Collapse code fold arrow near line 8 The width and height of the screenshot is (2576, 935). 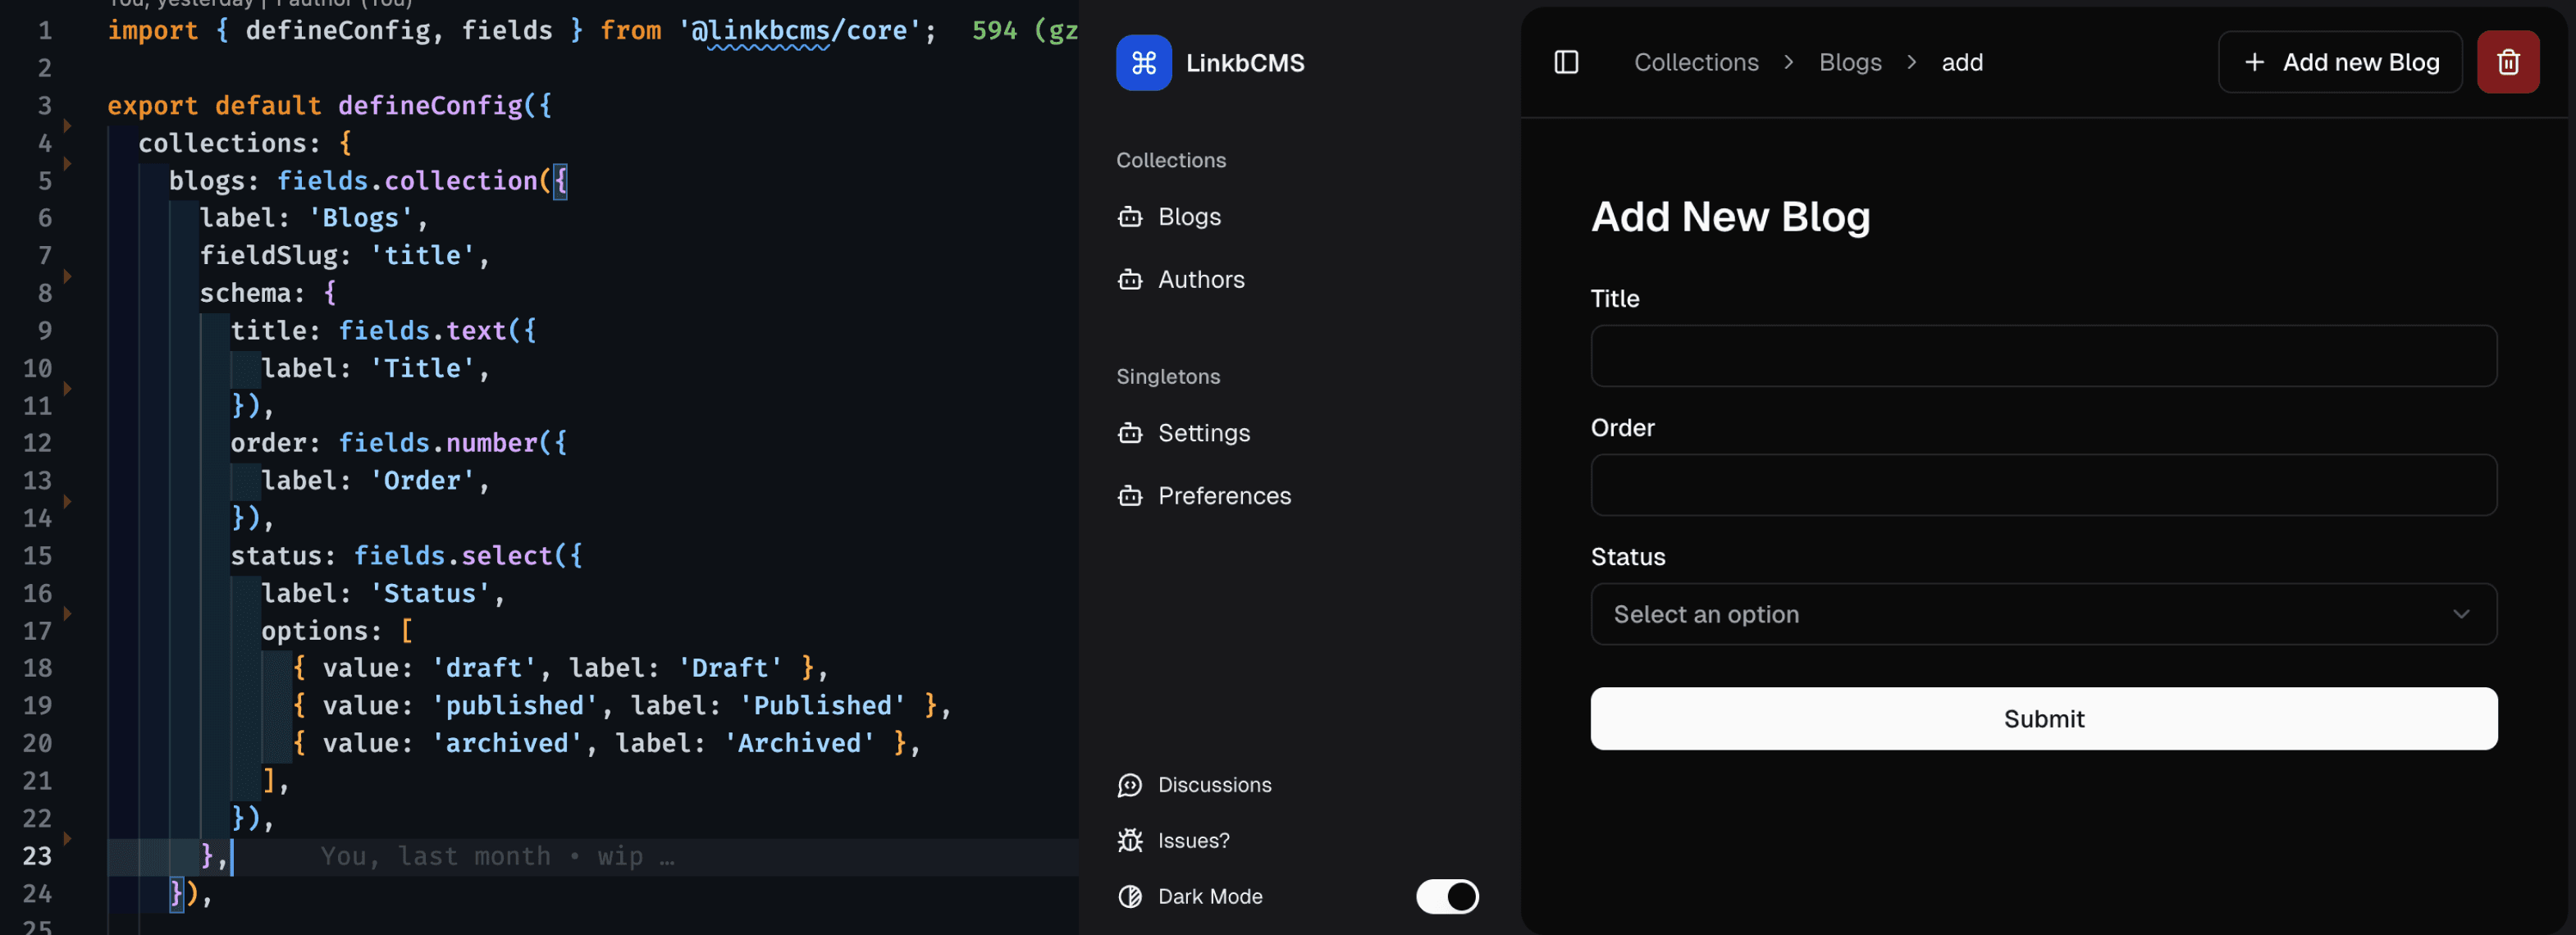67,275
